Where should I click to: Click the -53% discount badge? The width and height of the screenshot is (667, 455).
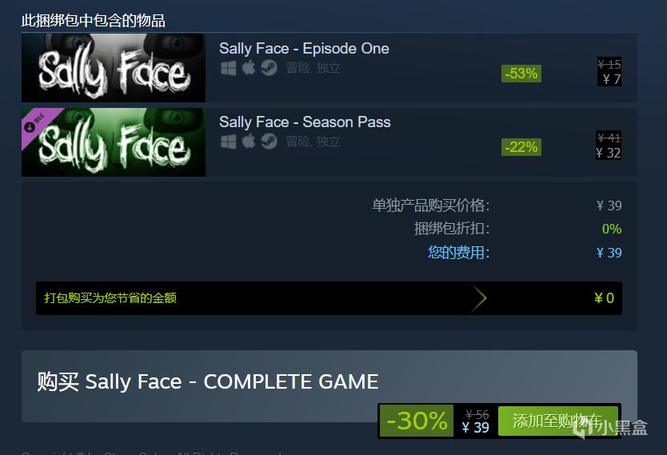(521, 74)
